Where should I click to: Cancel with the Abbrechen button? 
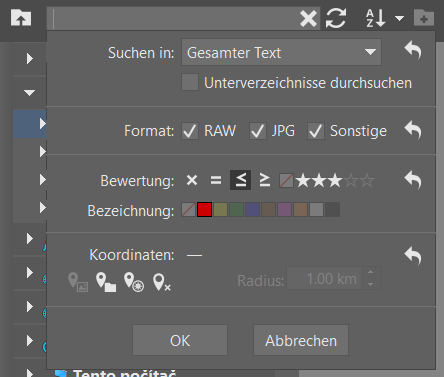click(301, 340)
